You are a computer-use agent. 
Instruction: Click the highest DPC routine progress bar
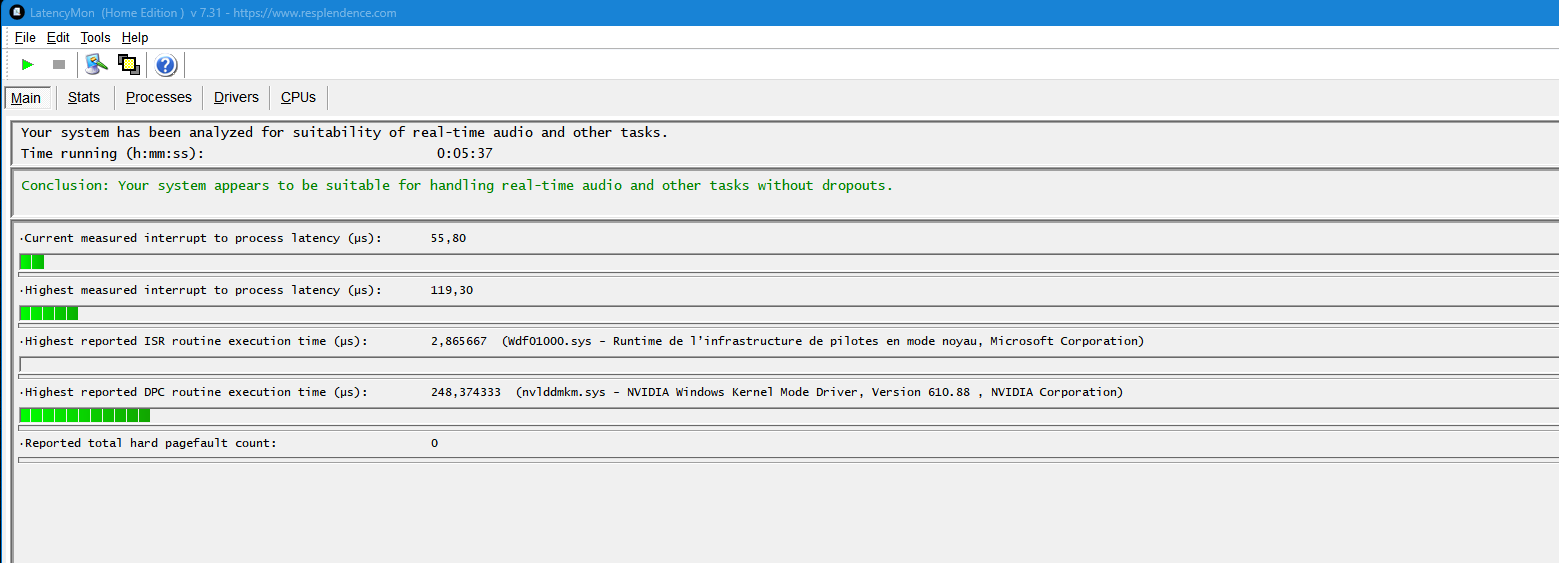(x=788, y=415)
